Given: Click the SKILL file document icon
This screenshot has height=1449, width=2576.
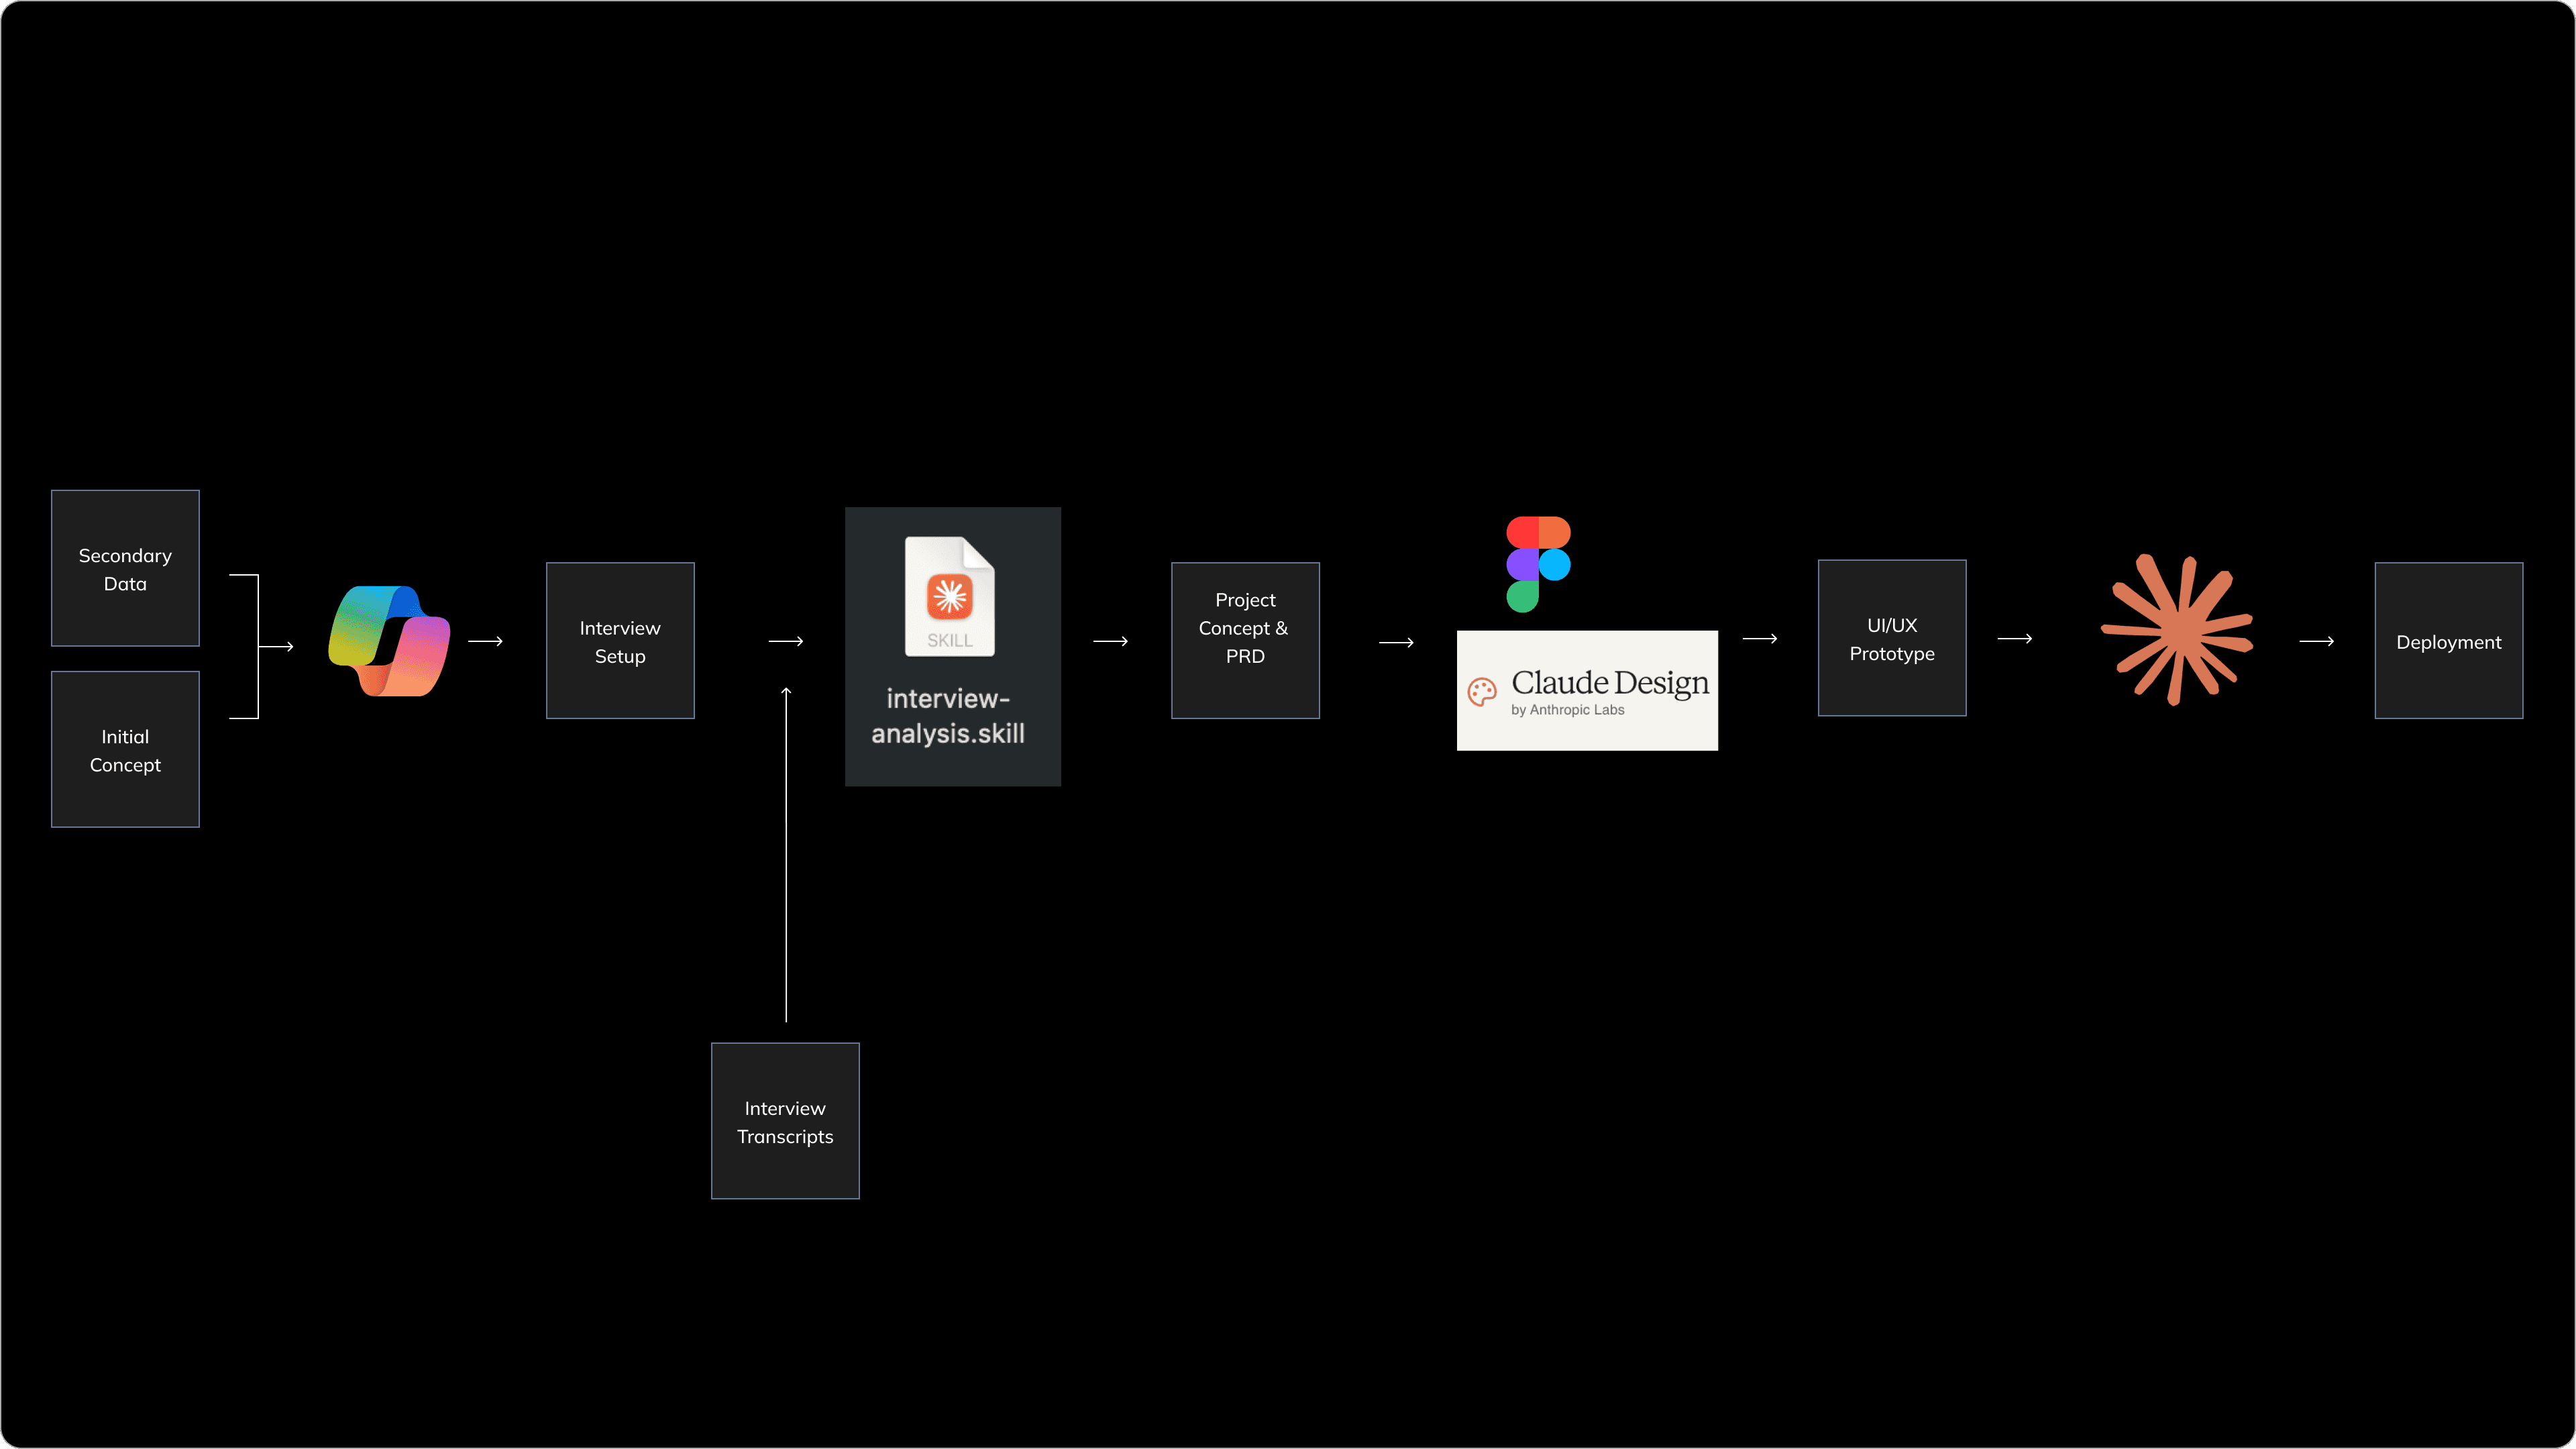Looking at the screenshot, I should 949,597.
